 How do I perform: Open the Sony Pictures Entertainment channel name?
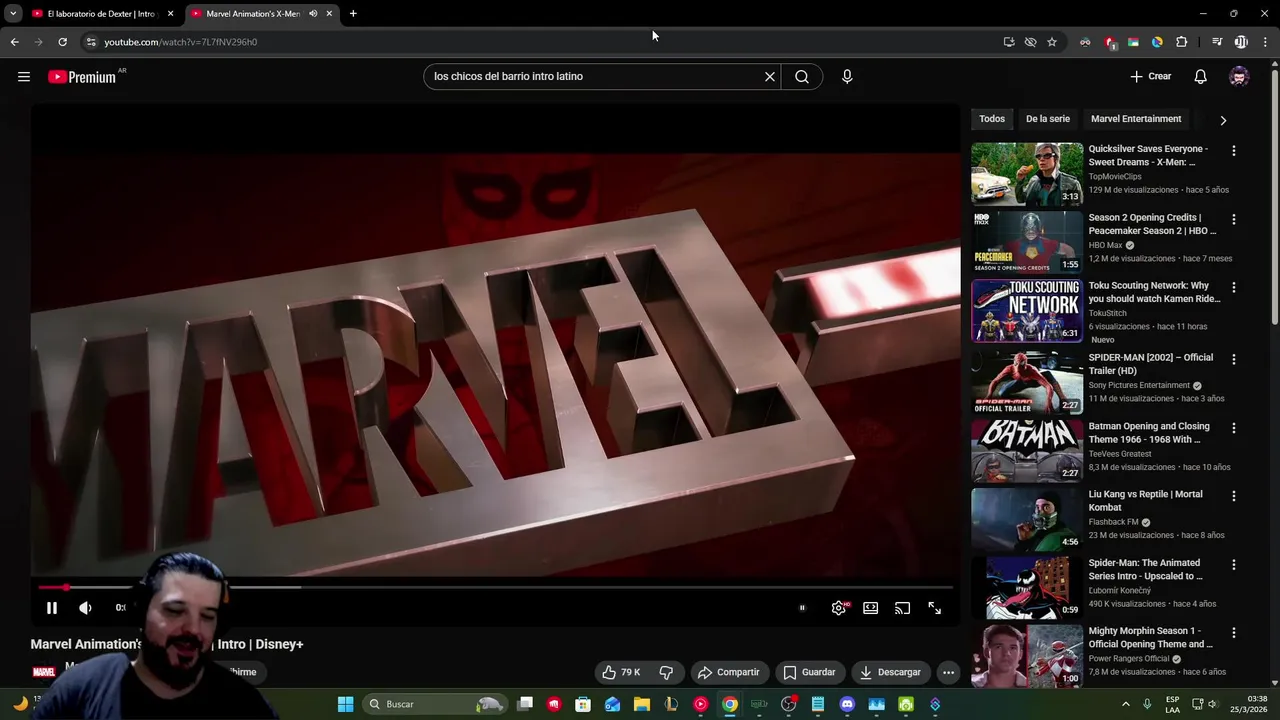coord(1139,385)
